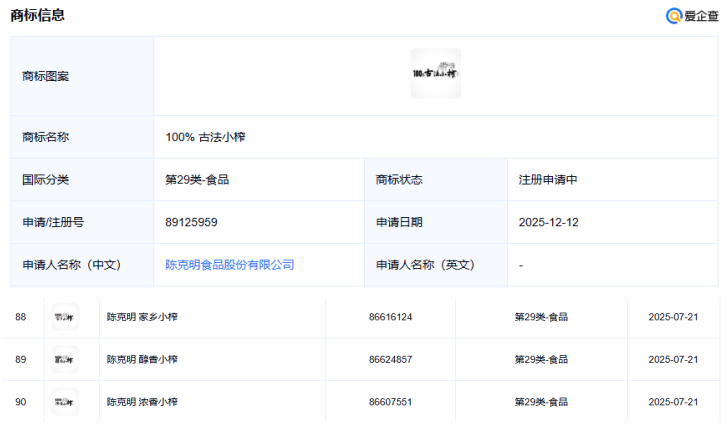727x431 pixels.
Task: Click row number 90
Action: tap(20, 402)
